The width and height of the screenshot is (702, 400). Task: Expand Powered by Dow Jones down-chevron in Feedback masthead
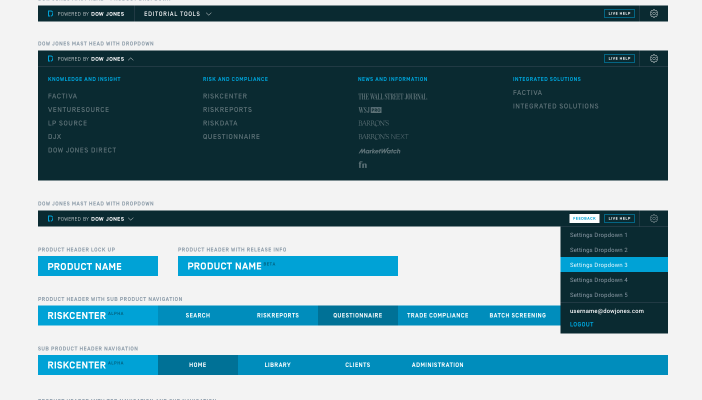(131, 219)
